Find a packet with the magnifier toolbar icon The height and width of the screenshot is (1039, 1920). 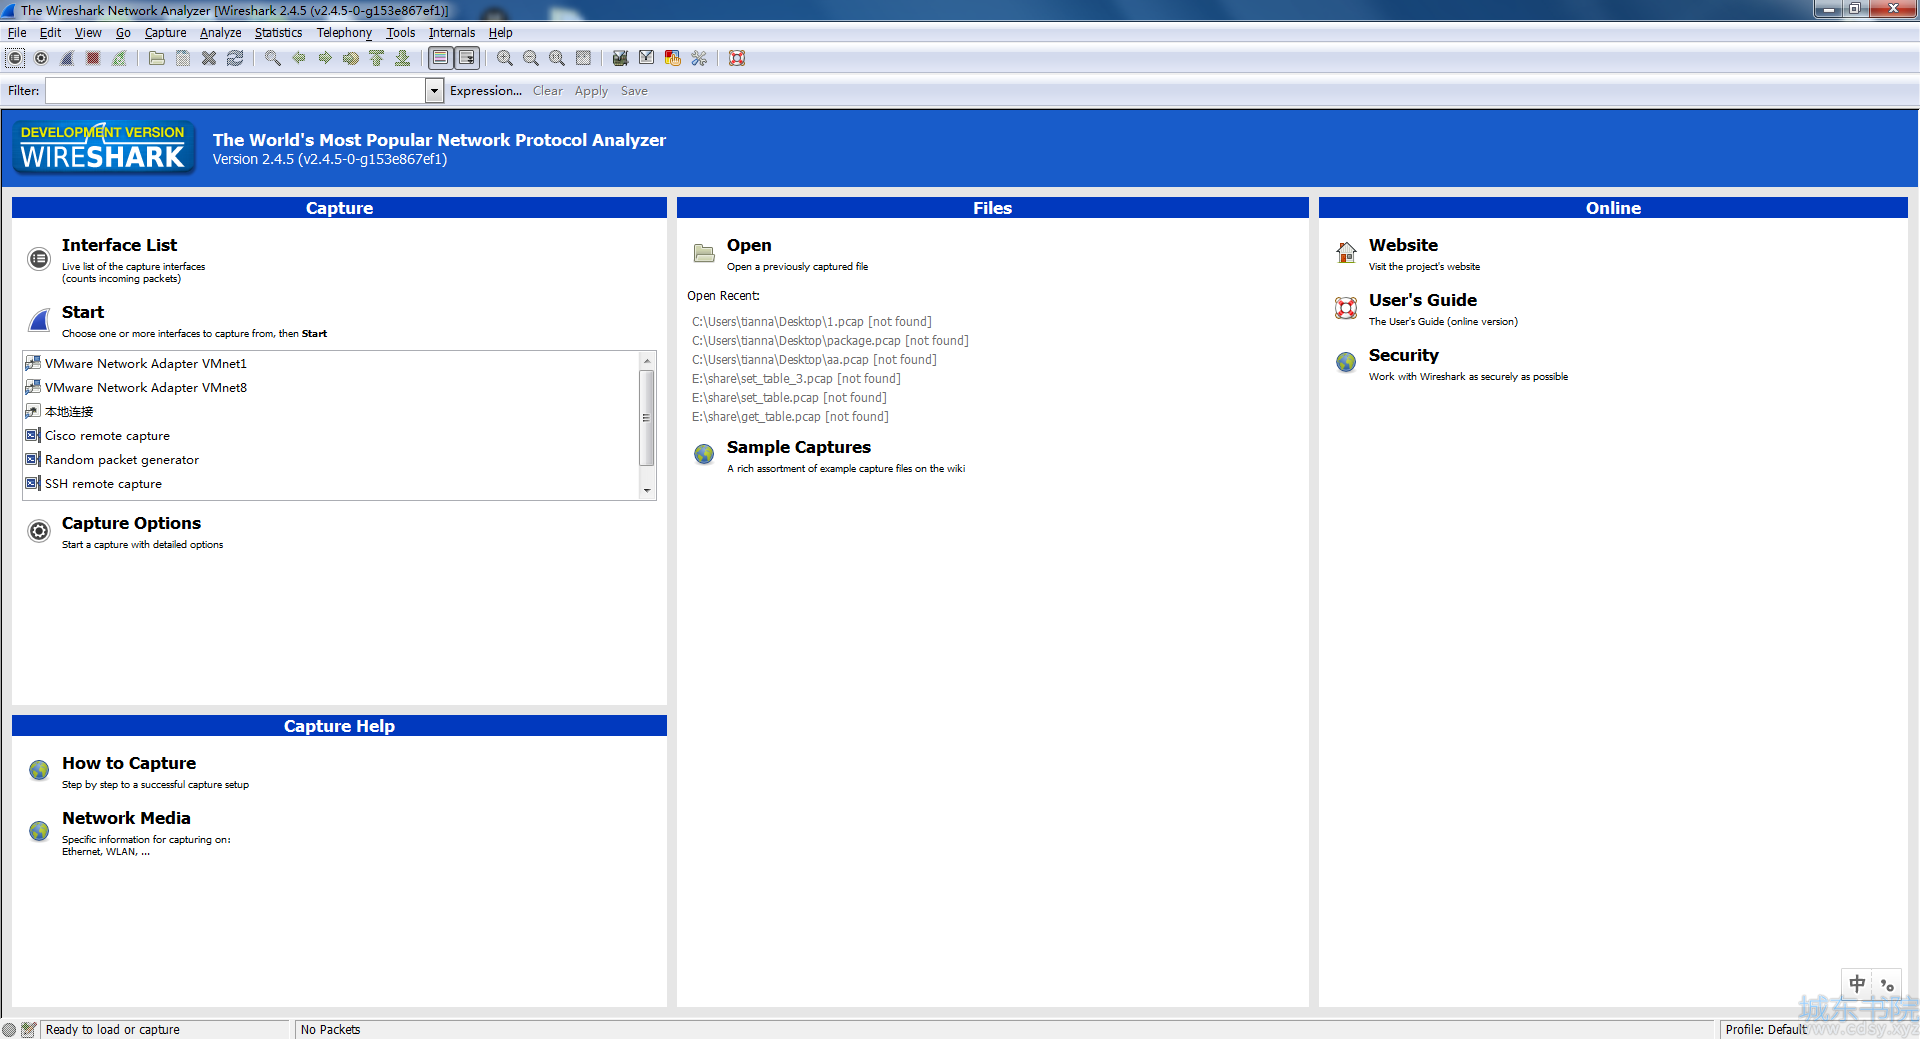(273, 58)
